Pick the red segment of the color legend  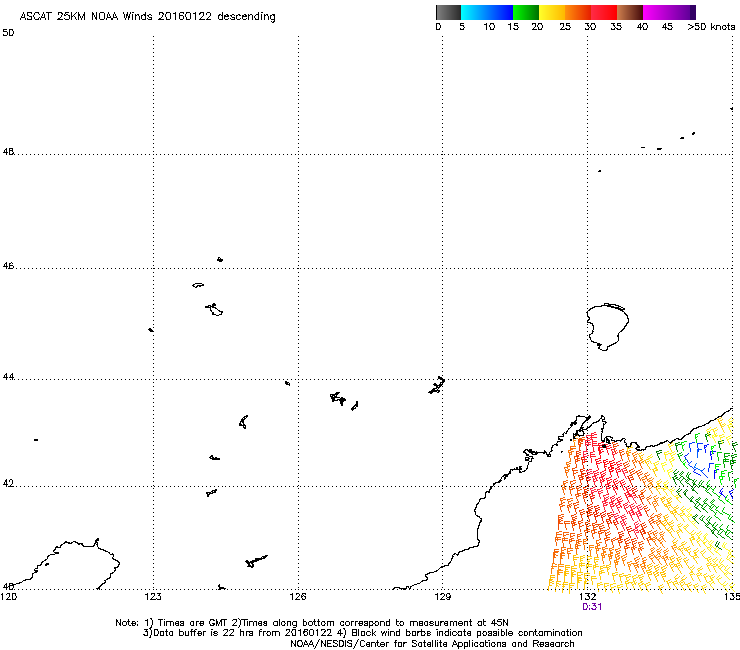[604, 12]
